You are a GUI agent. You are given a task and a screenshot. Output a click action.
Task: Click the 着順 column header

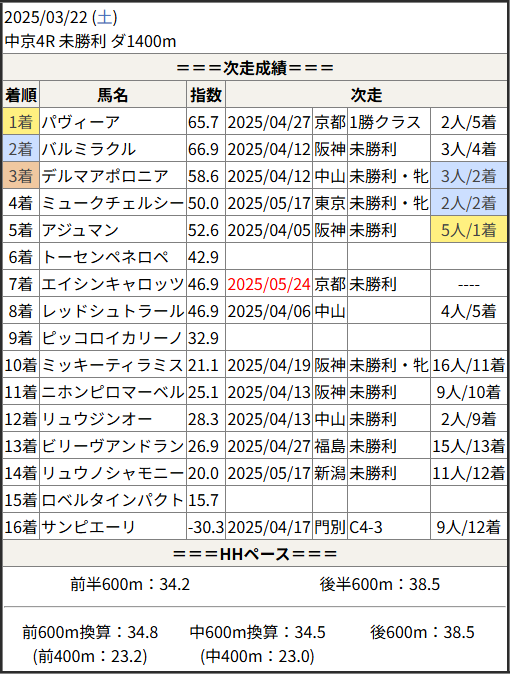coord(21,95)
